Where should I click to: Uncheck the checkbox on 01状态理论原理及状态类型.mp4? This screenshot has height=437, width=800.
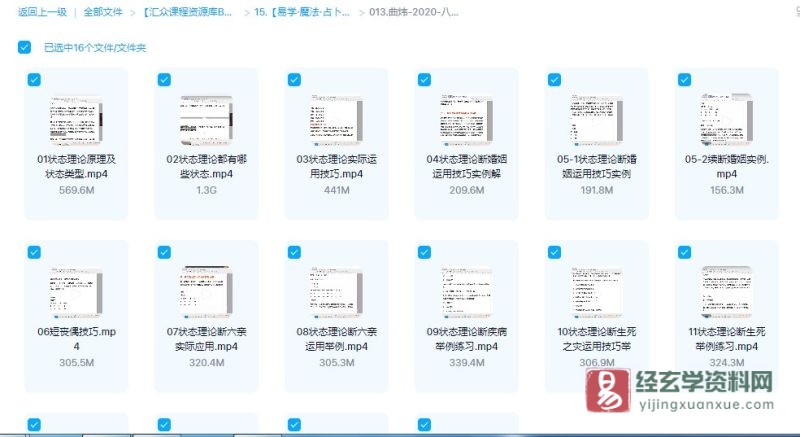pos(34,80)
